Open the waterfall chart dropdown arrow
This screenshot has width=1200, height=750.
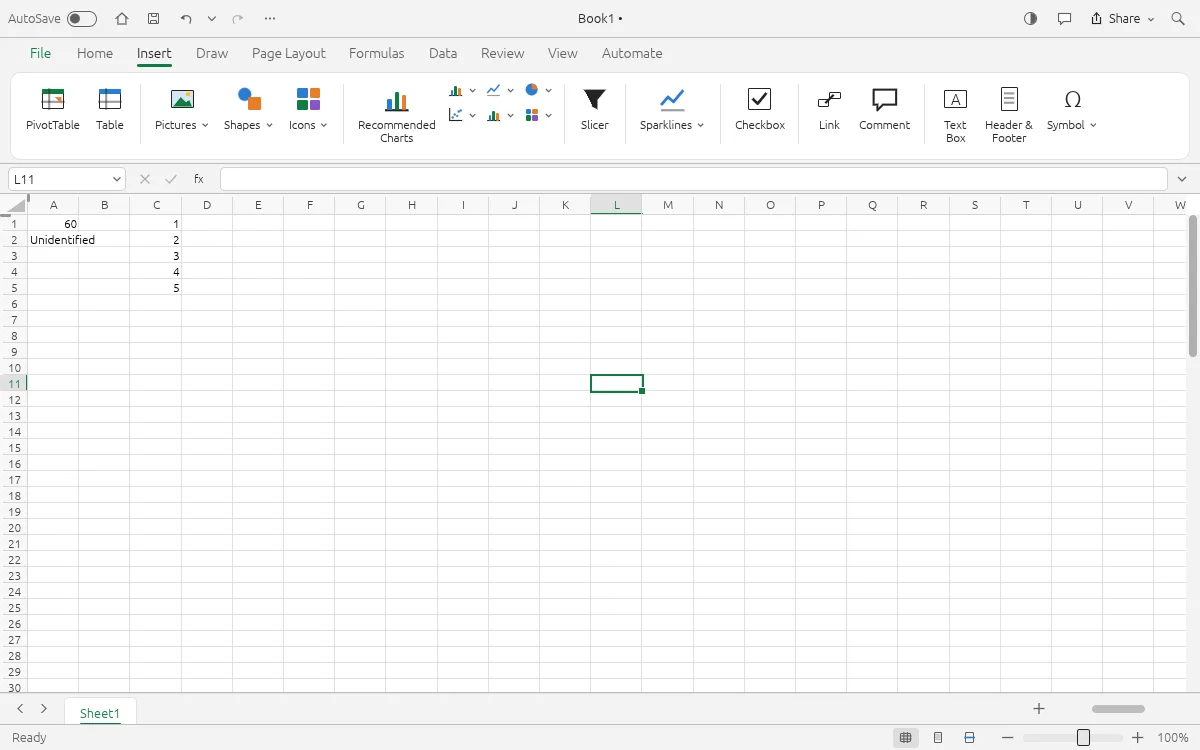click(510, 115)
